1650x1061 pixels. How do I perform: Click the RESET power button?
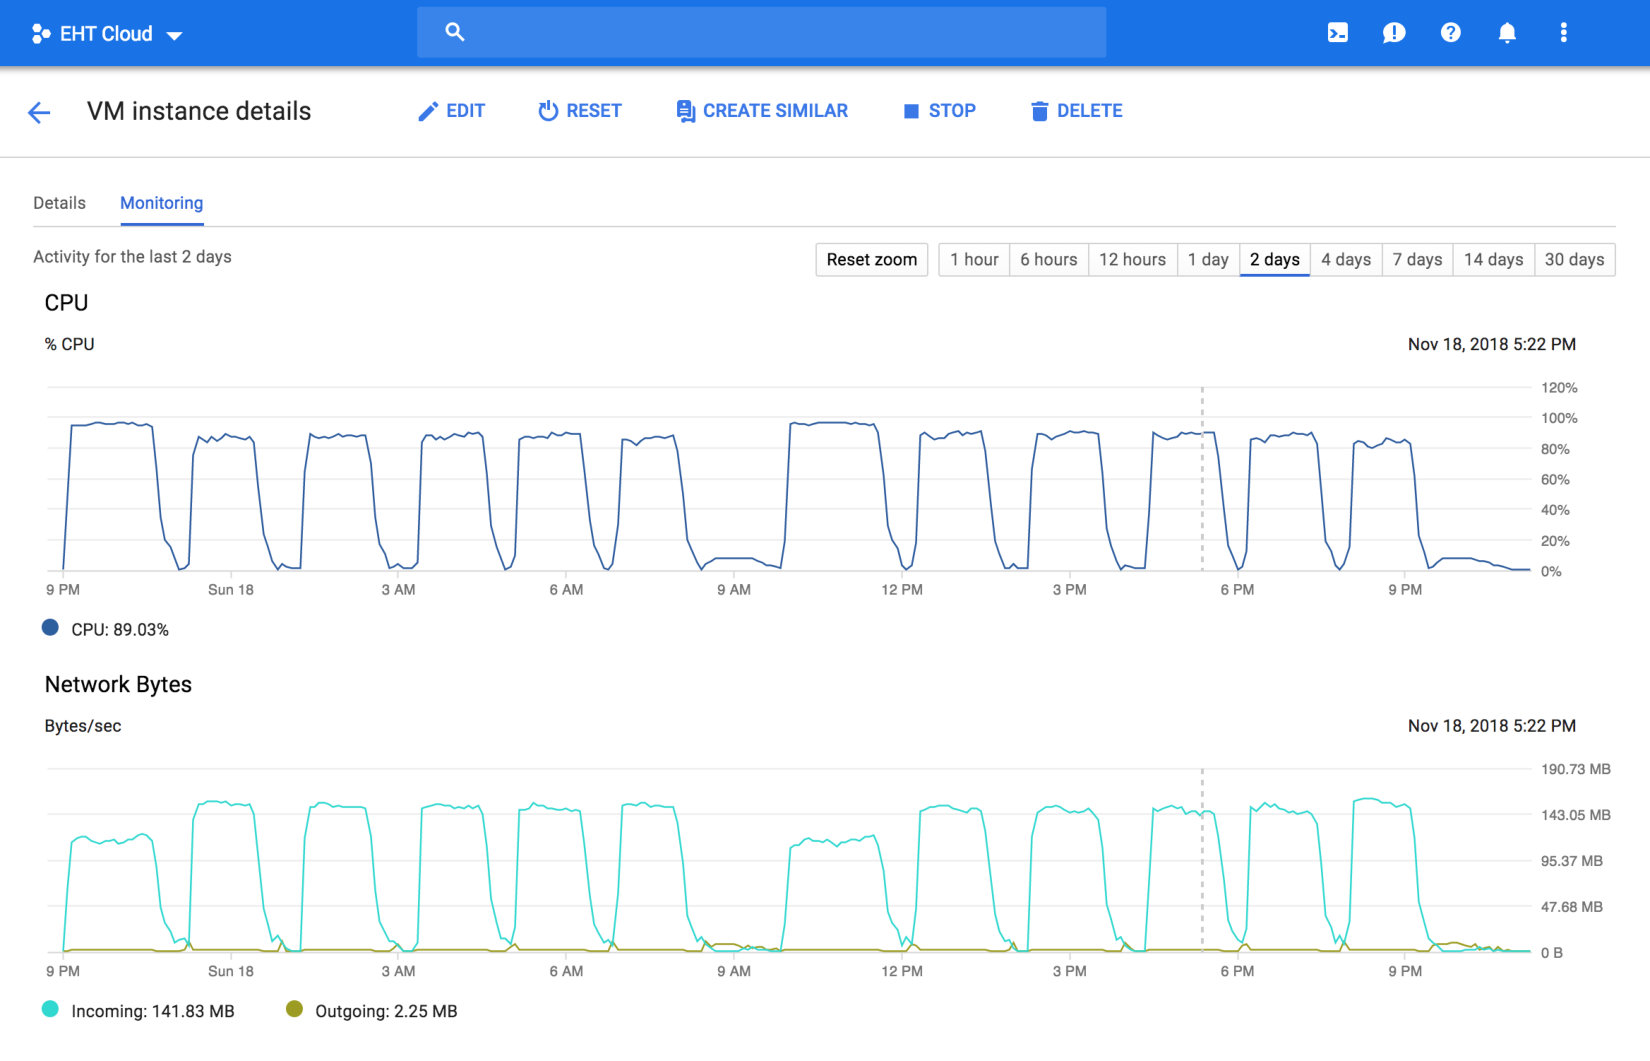tap(579, 111)
